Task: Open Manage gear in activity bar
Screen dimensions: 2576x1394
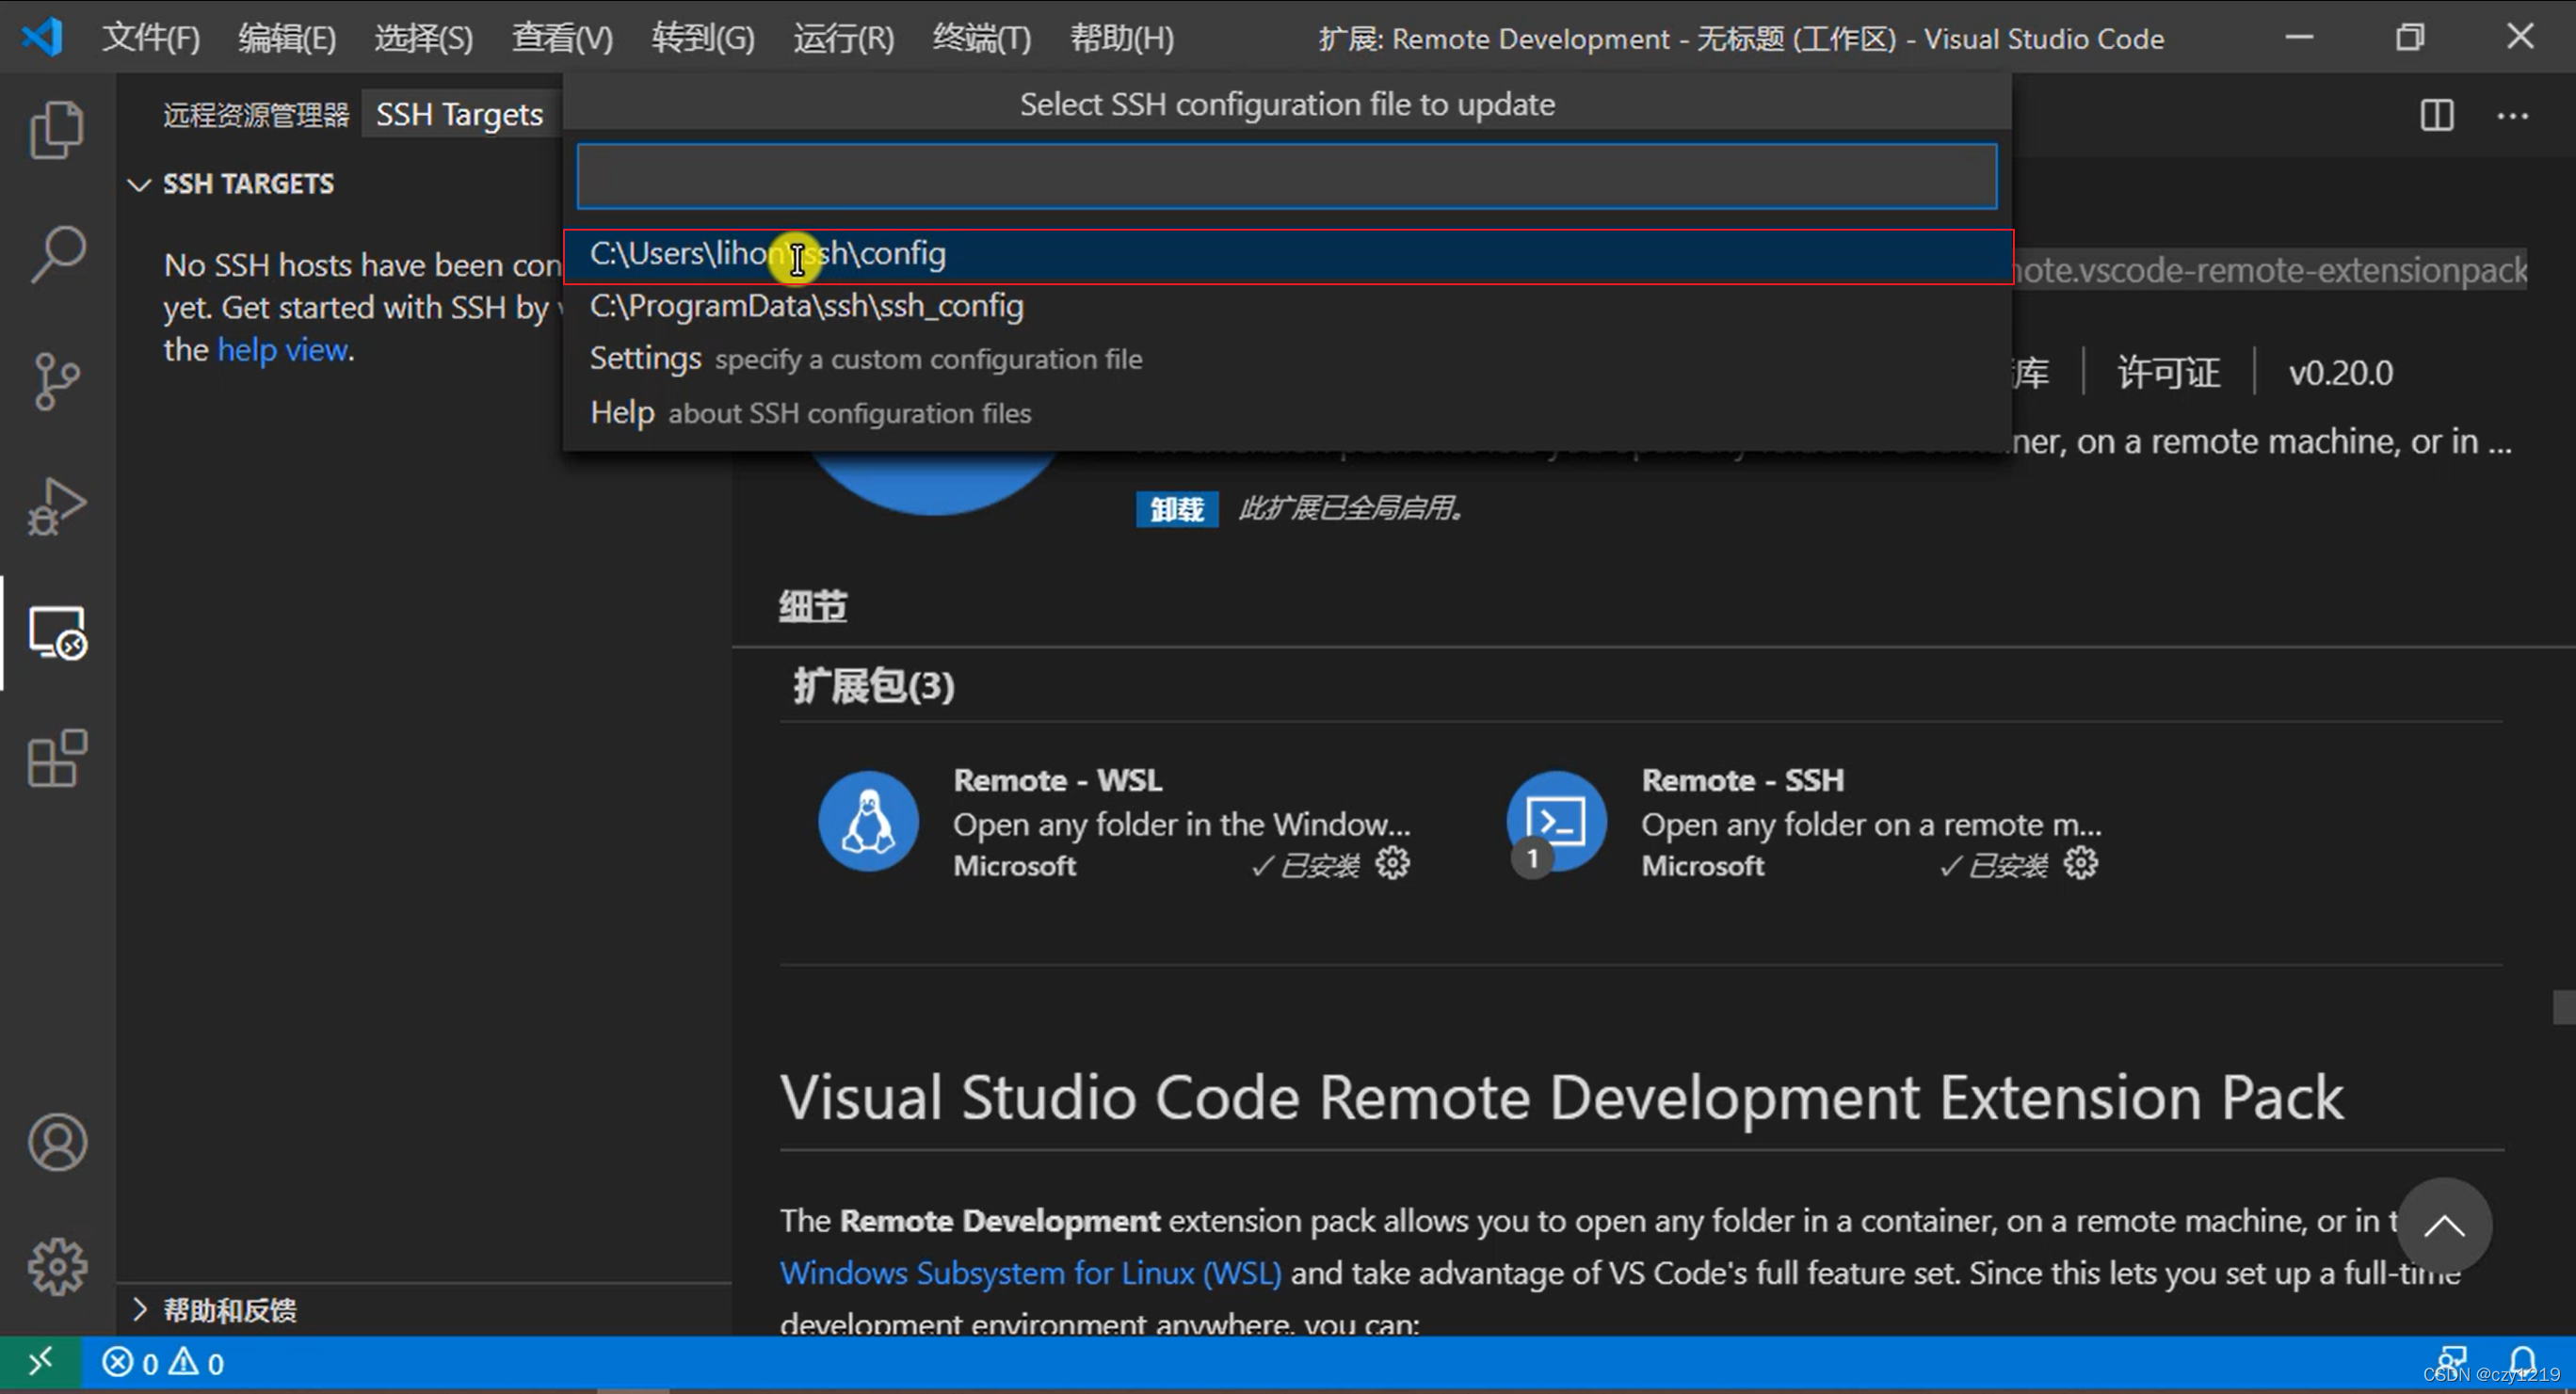Action: pos(57,1267)
